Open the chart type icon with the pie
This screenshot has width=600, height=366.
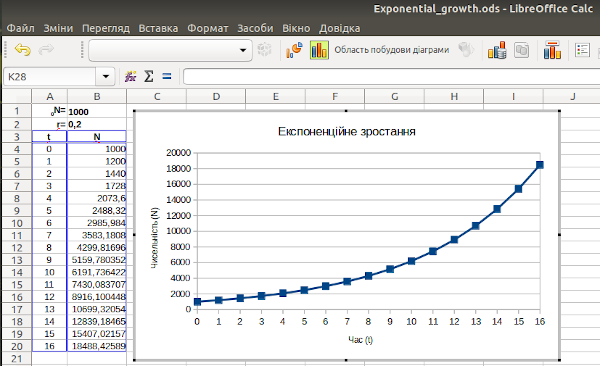294,50
